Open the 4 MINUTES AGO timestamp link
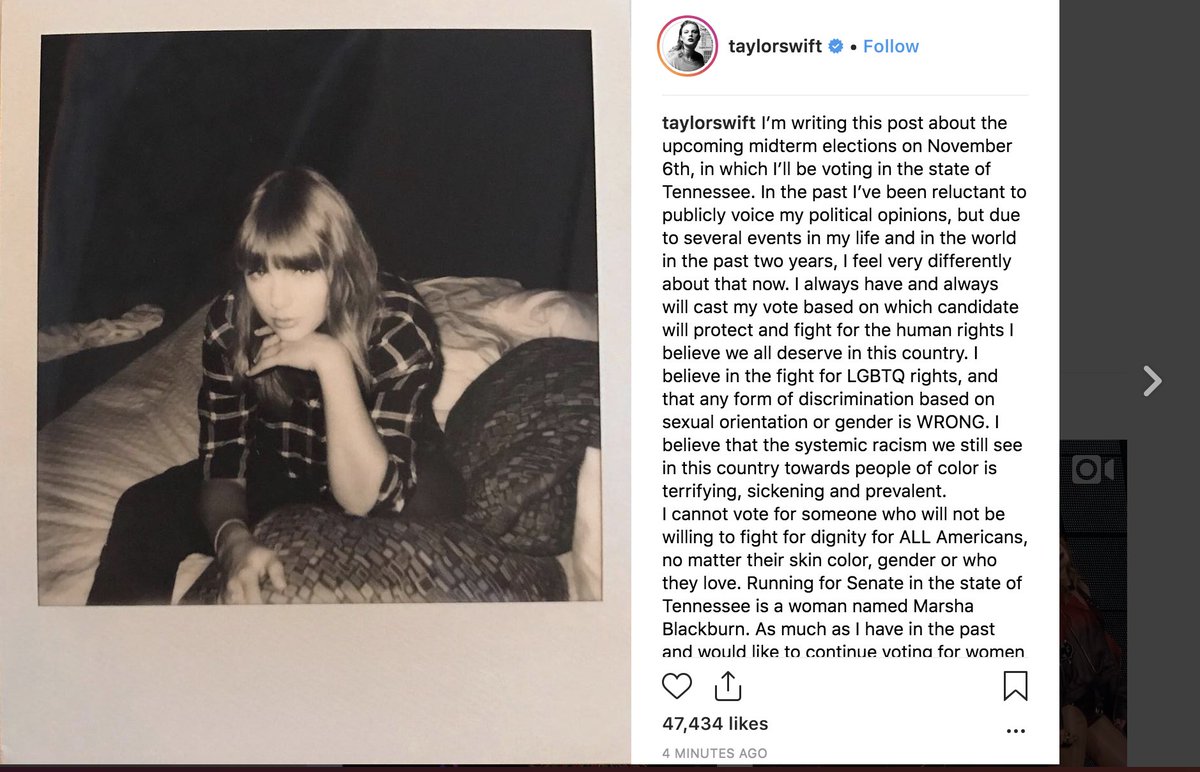The image size is (1200, 772). tap(715, 753)
